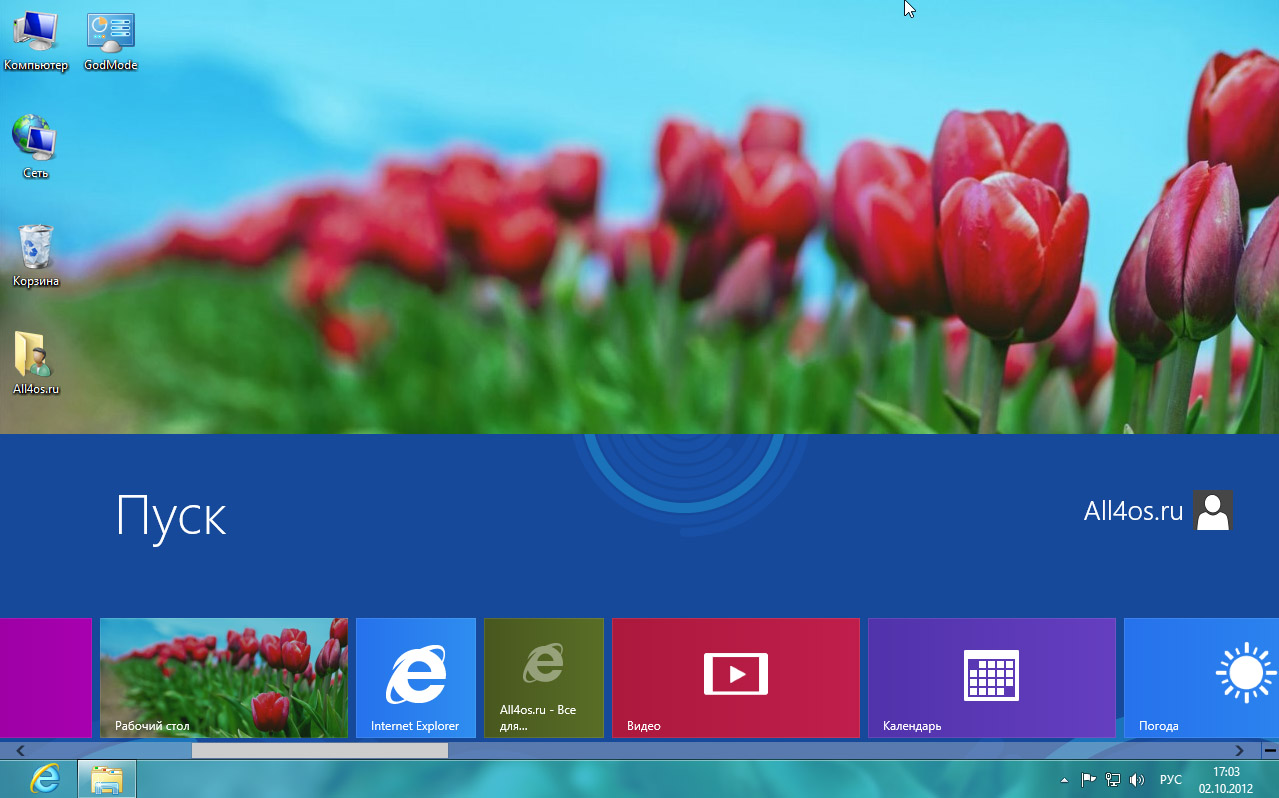Image resolution: width=1279 pixels, height=798 pixels.
Task: Select the Корзина recycle bin icon
Action: click(35, 255)
